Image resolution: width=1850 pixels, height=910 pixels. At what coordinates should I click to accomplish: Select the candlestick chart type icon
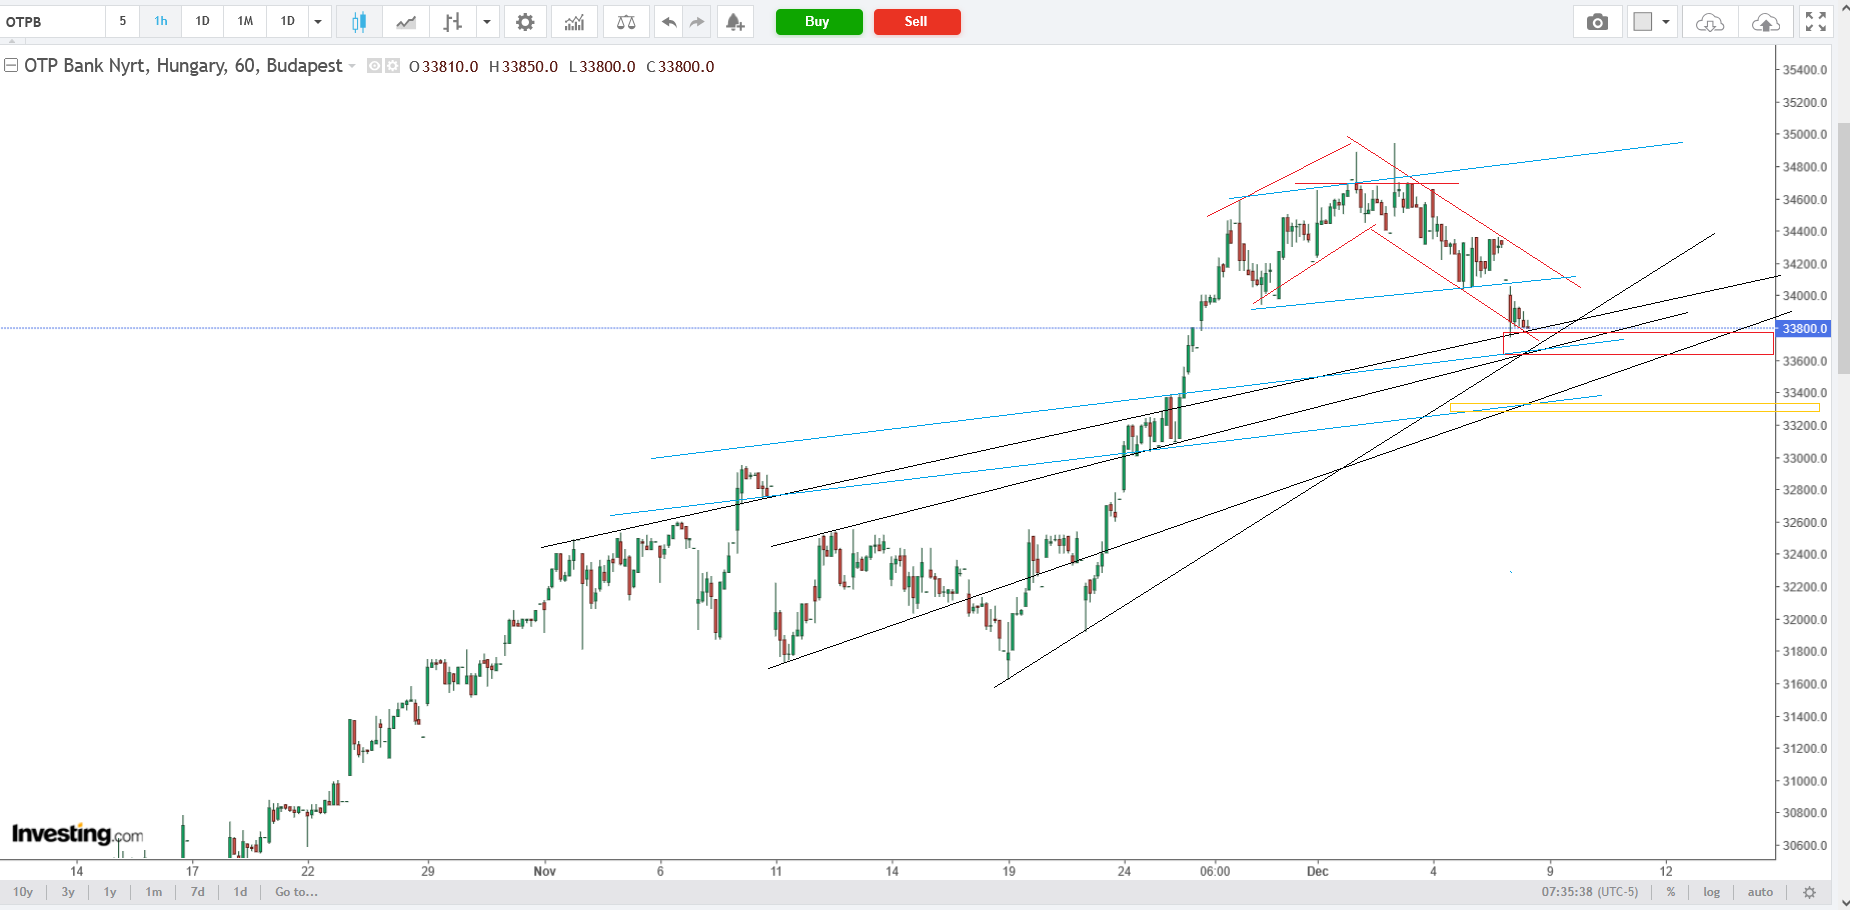pyautogui.click(x=358, y=22)
